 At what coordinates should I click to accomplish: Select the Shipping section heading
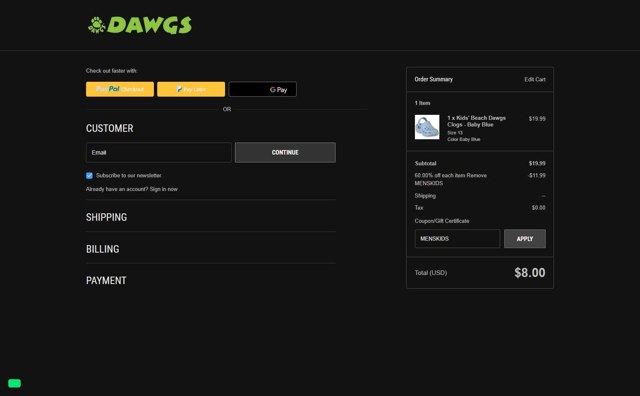(106, 217)
